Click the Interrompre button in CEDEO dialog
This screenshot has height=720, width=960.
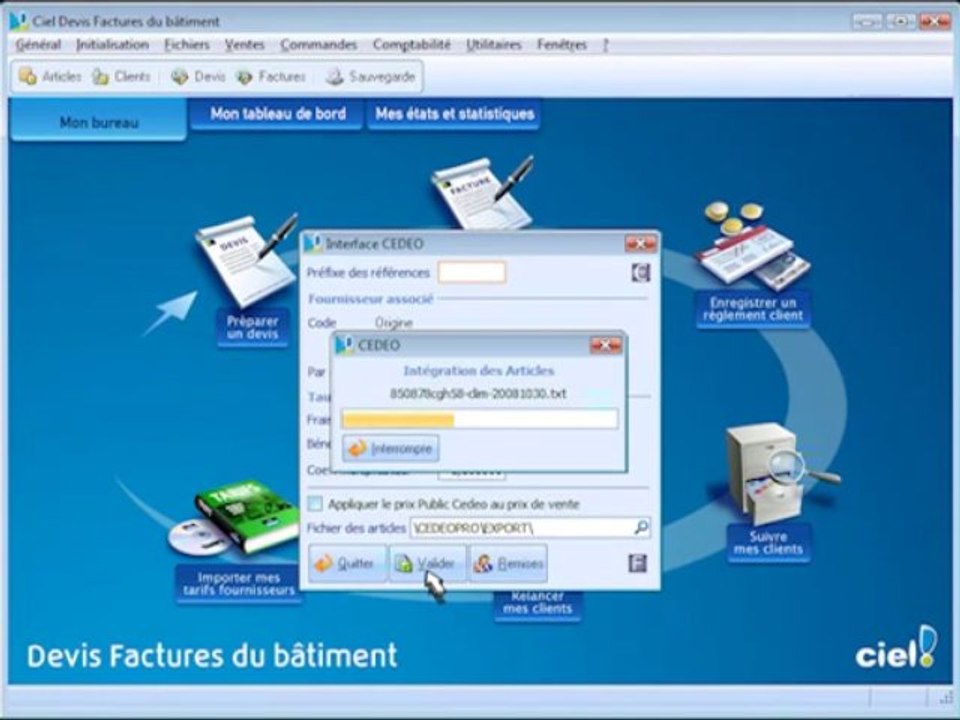click(x=391, y=449)
